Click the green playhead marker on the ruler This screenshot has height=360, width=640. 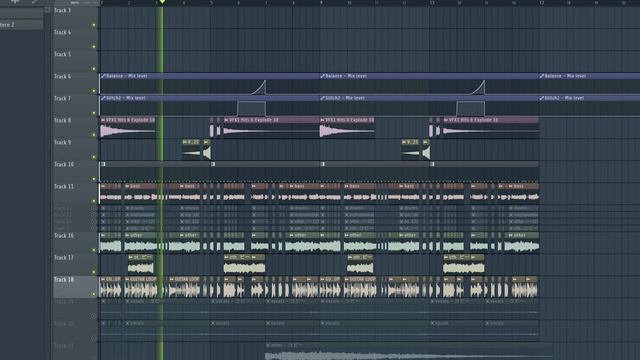point(162,2)
